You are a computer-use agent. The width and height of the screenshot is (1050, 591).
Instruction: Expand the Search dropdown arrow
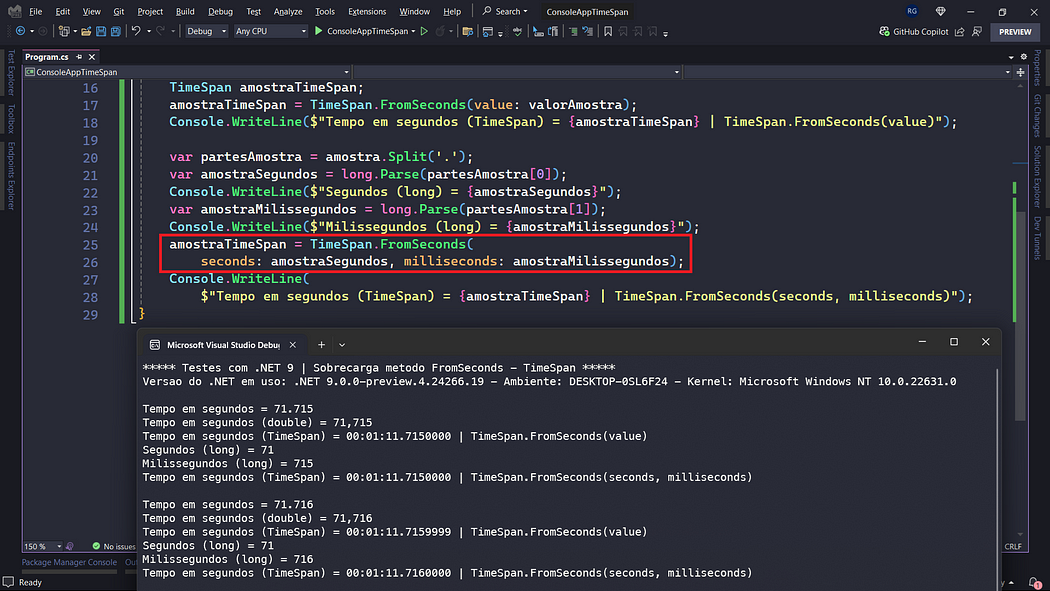[526, 11]
